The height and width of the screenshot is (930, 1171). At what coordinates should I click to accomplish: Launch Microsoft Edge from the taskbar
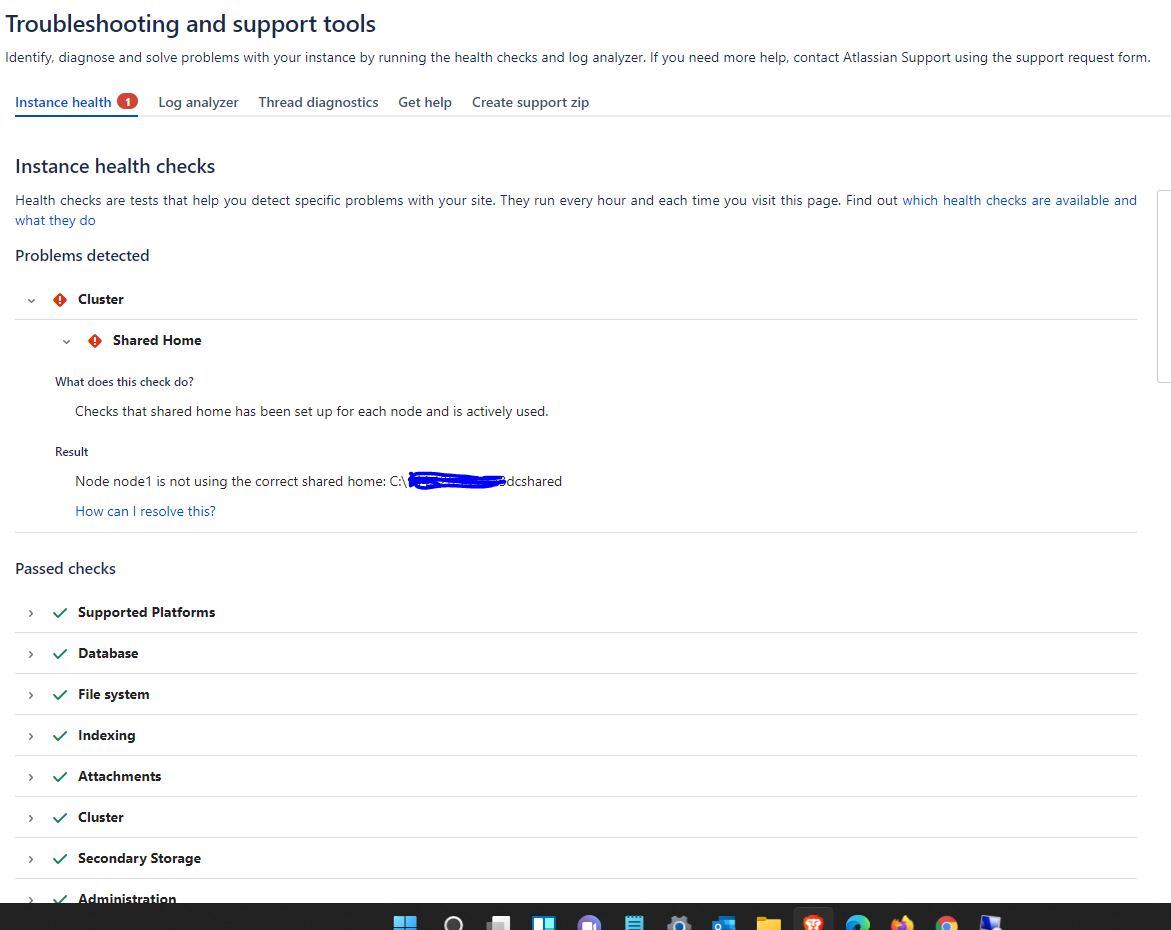tap(858, 923)
